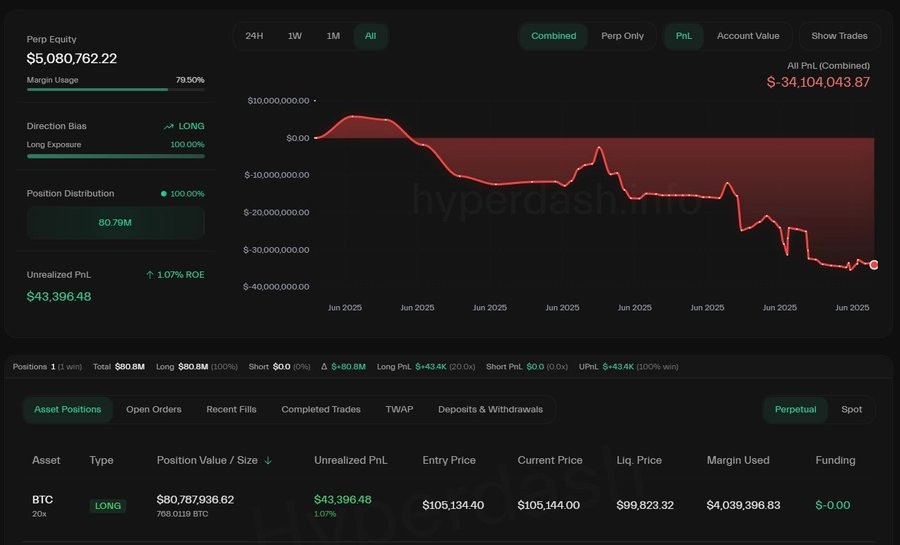The height and width of the screenshot is (545, 900).
Task: Open the Open Orders tab
Action: click(x=154, y=410)
